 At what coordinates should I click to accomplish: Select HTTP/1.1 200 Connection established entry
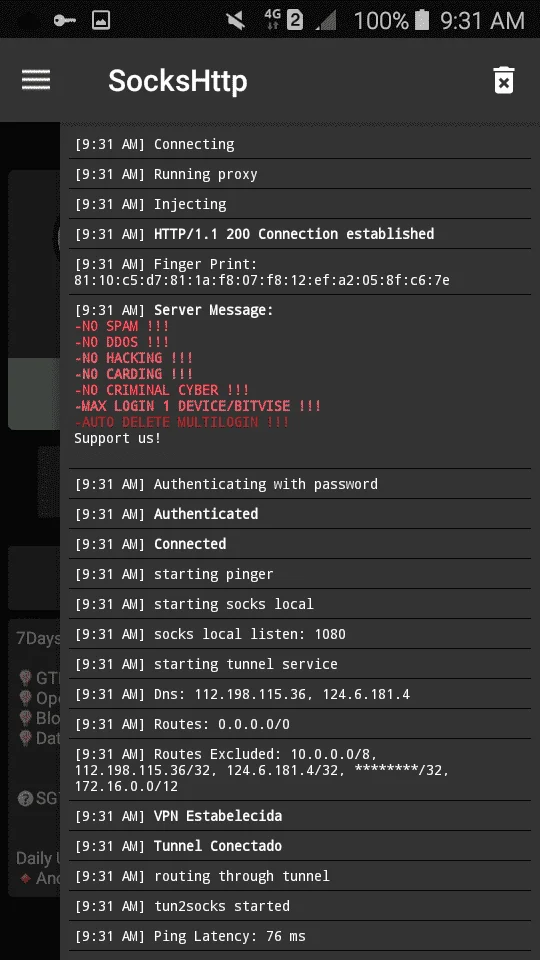[299, 234]
